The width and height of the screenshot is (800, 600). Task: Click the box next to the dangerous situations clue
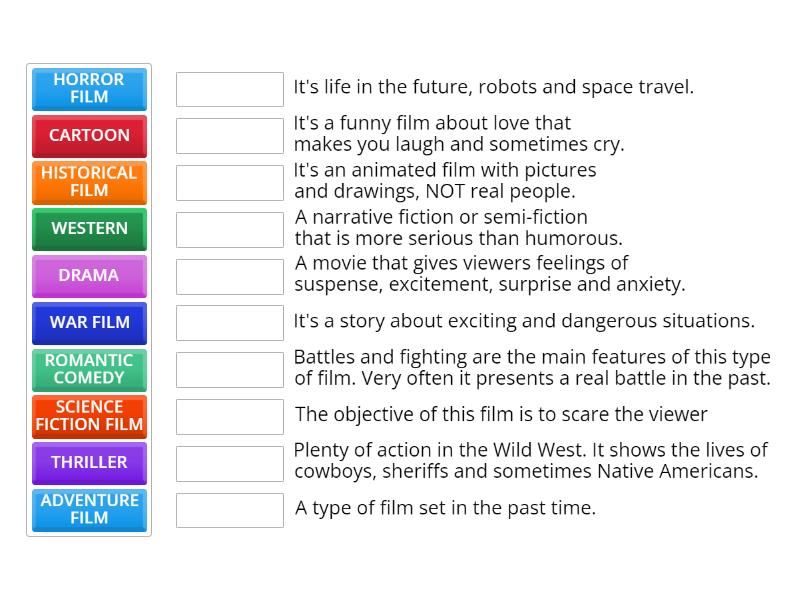click(229, 322)
